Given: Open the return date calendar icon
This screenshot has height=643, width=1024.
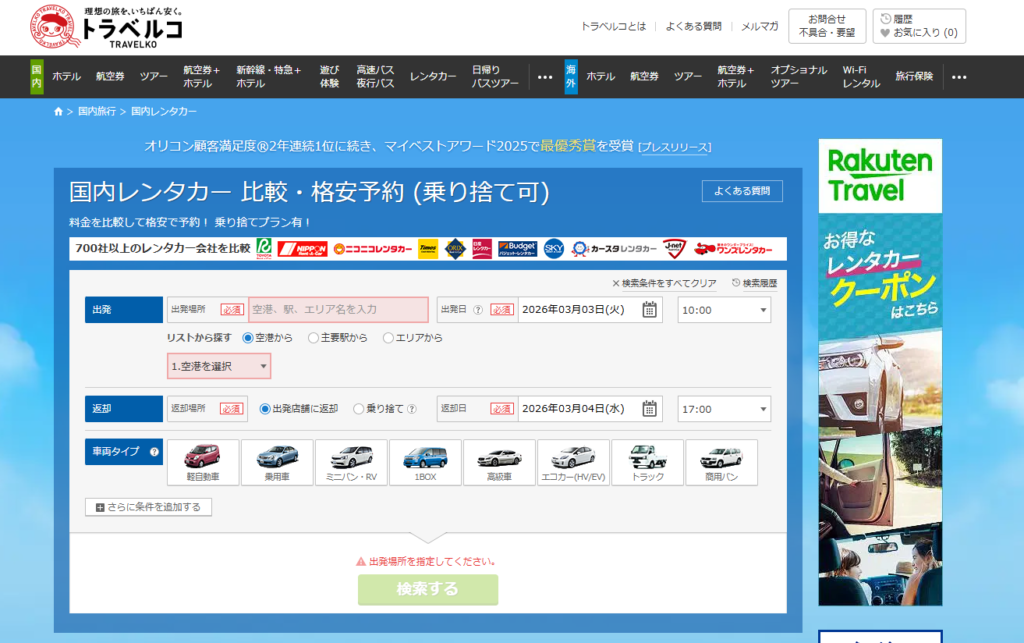Looking at the screenshot, I should pyautogui.click(x=650, y=409).
